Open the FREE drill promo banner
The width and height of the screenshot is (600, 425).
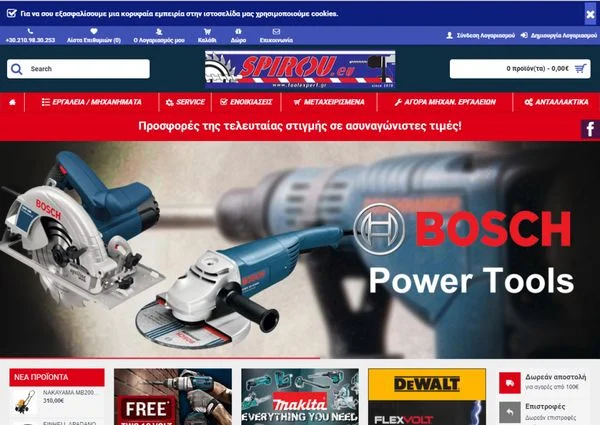point(173,397)
